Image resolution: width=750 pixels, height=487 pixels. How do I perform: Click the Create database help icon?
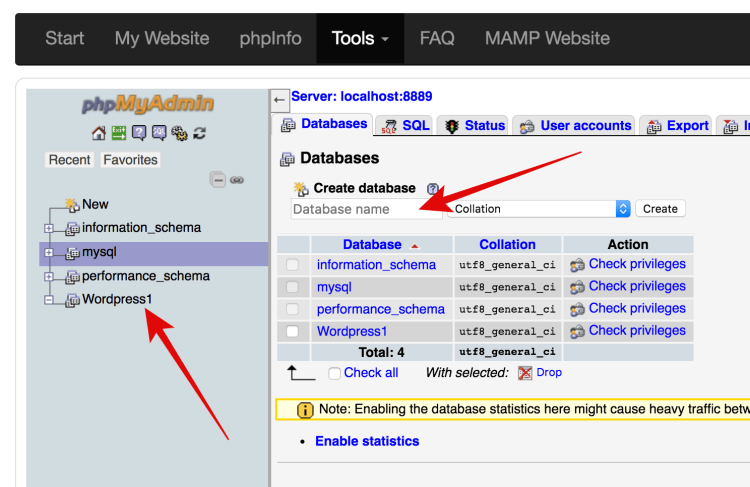[433, 188]
